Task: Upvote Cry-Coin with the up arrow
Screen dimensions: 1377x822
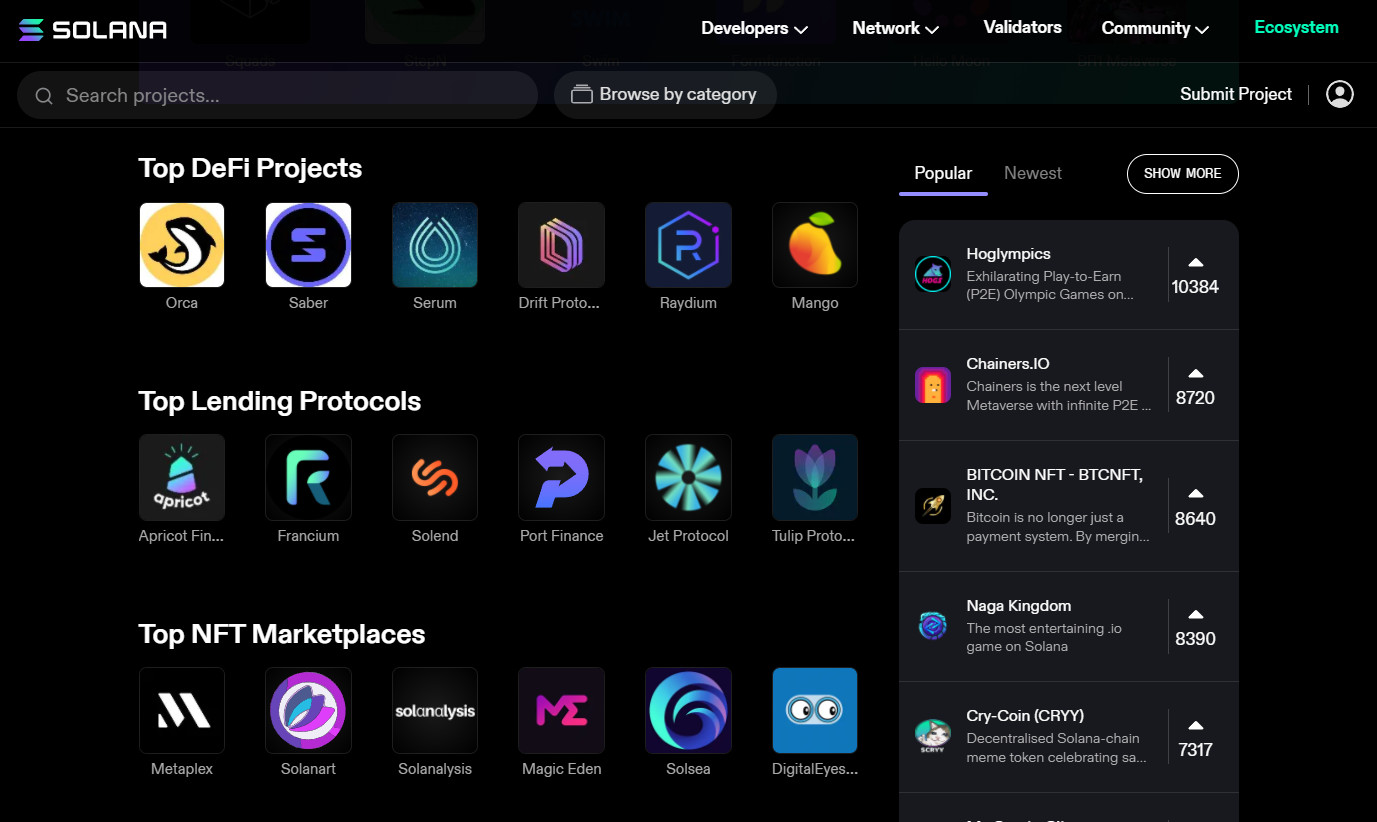Action: tap(1195, 725)
